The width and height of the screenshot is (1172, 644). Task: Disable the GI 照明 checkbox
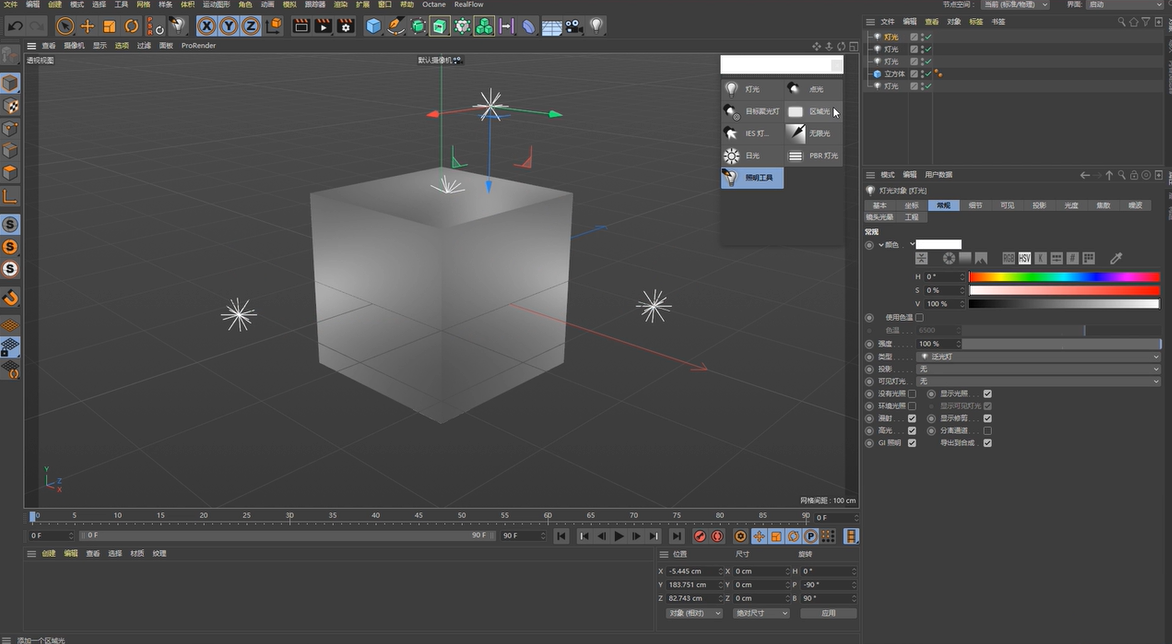(911, 443)
